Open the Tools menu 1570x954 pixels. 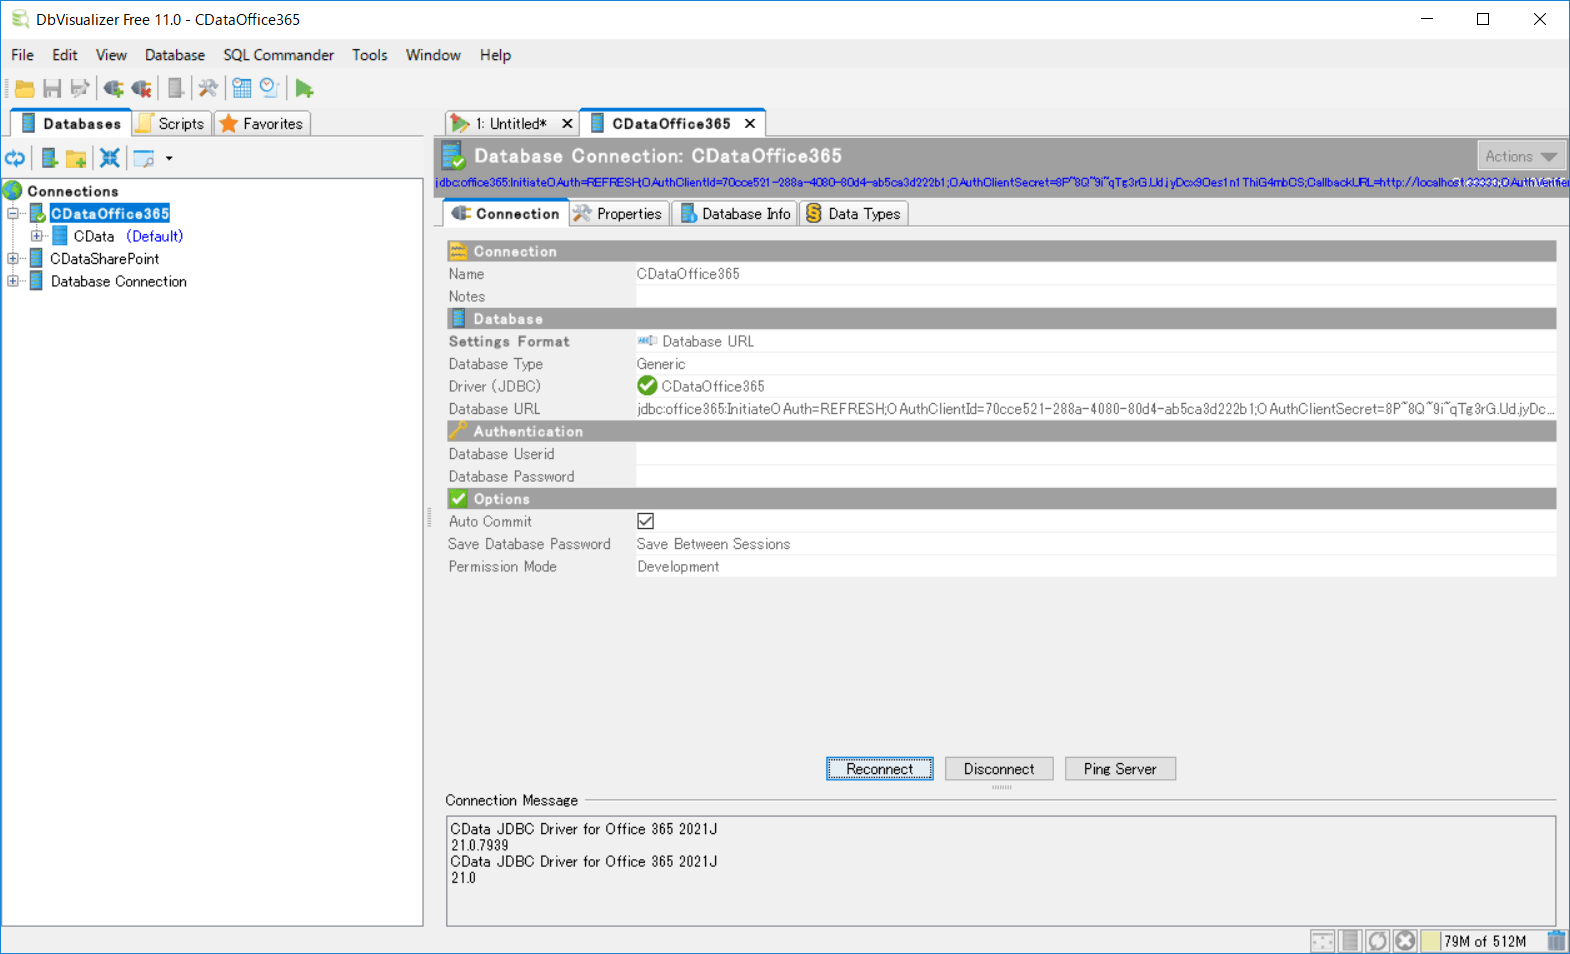(x=370, y=55)
